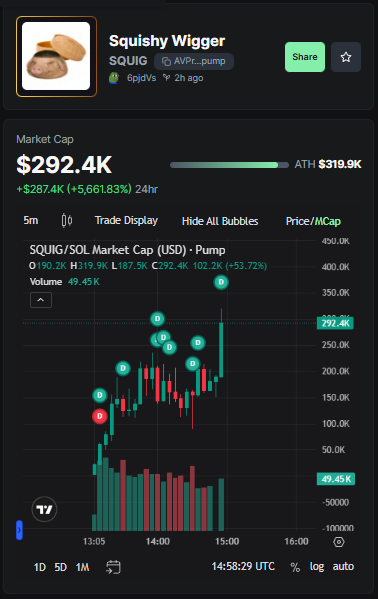Open timezone menu at 14:58:29 UTC
The height and width of the screenshot is (599, 378).
(x=243, y=566)
